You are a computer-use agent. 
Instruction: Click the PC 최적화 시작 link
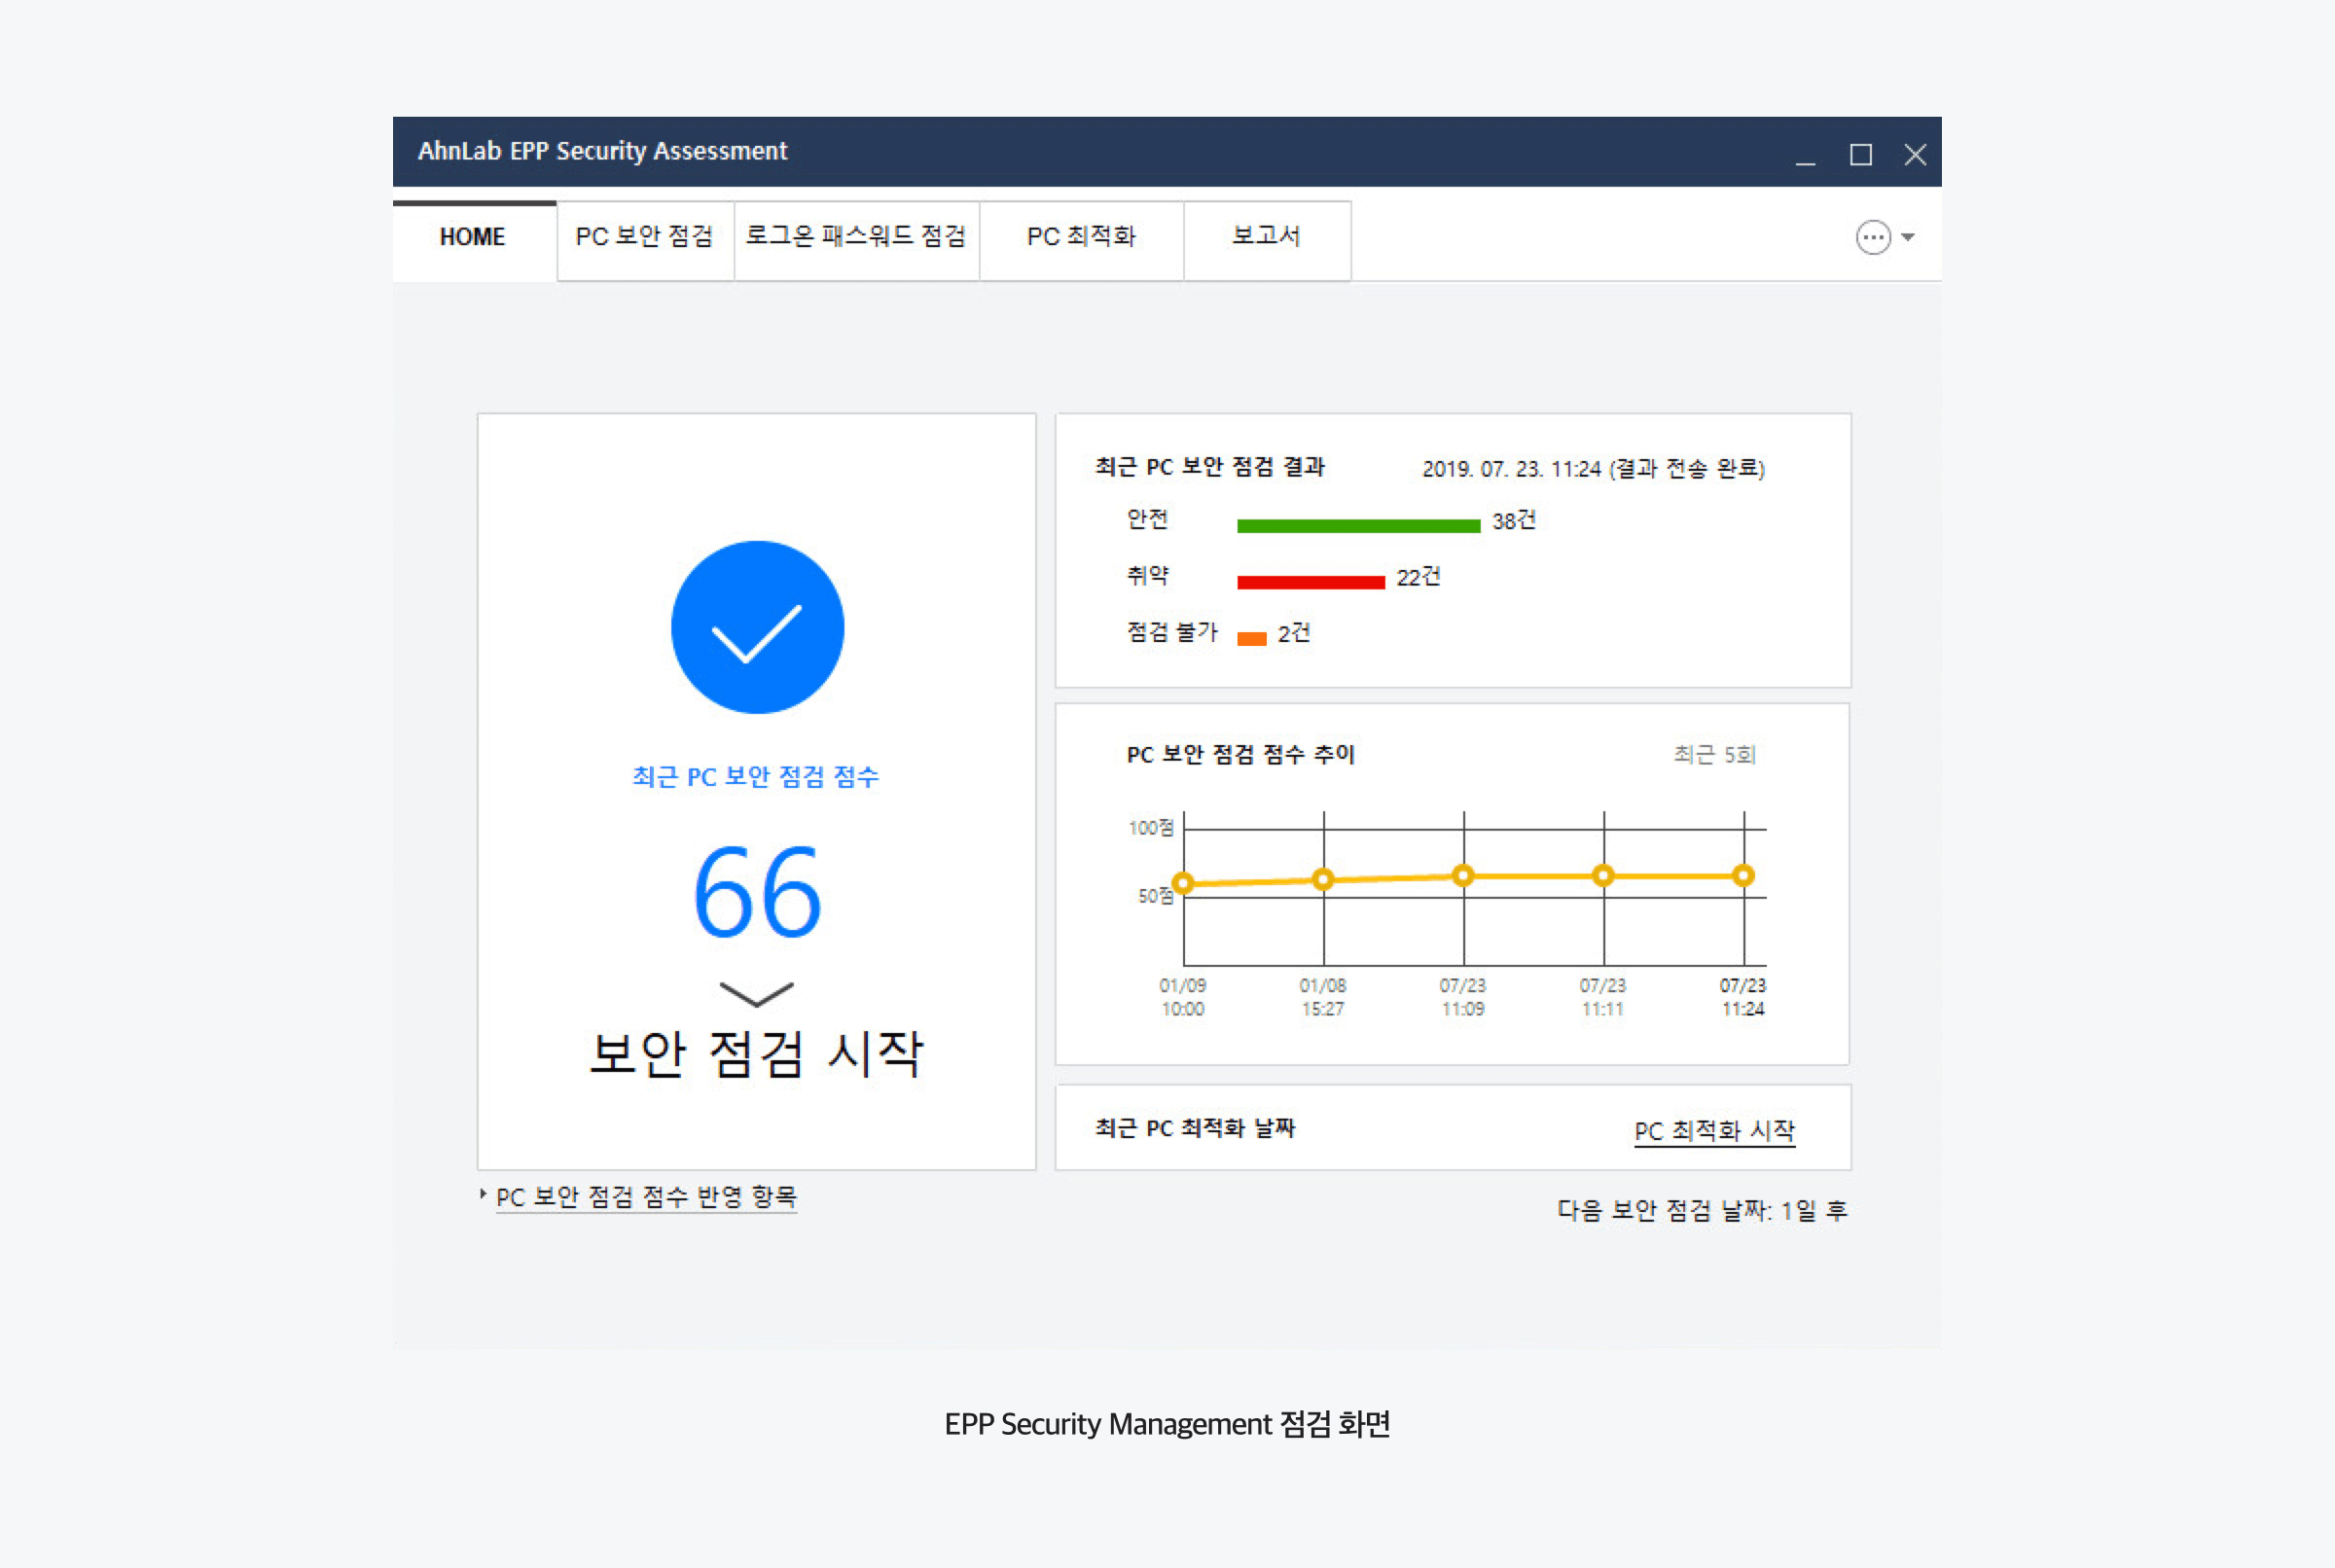[x=1714, y=1131]
